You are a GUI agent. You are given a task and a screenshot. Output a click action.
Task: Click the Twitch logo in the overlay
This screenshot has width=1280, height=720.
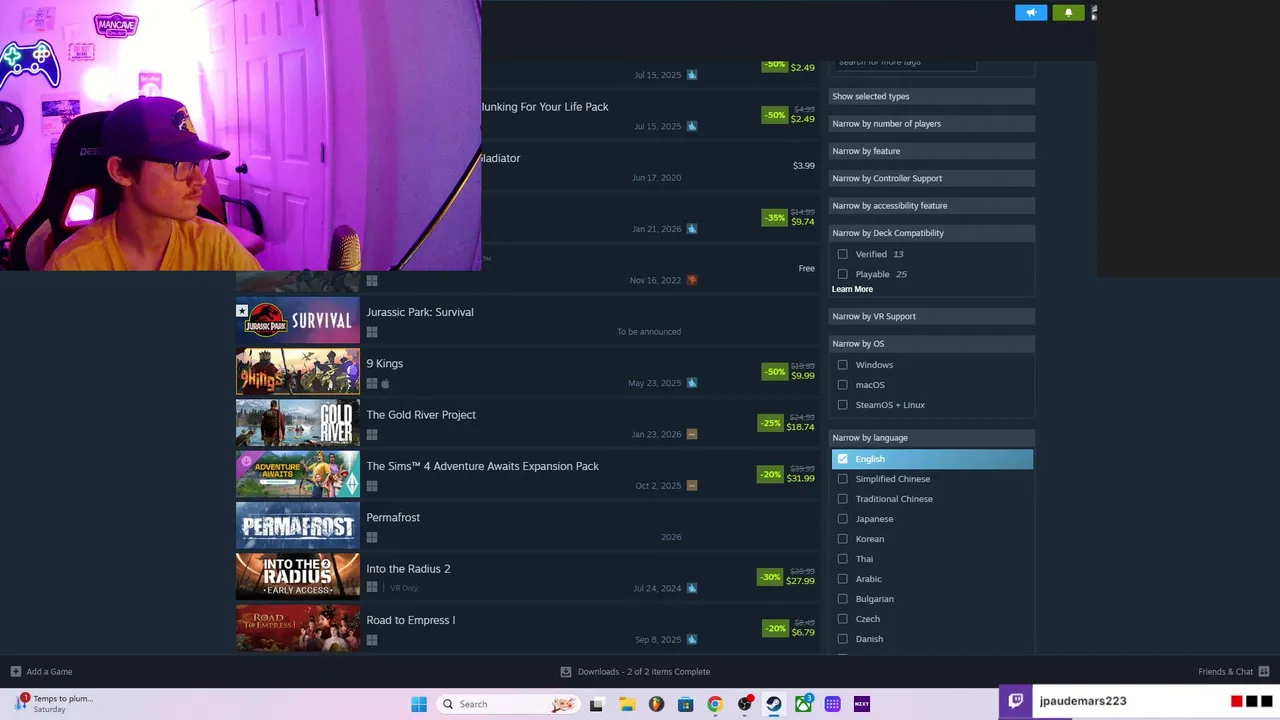(x=1016, y=701)
